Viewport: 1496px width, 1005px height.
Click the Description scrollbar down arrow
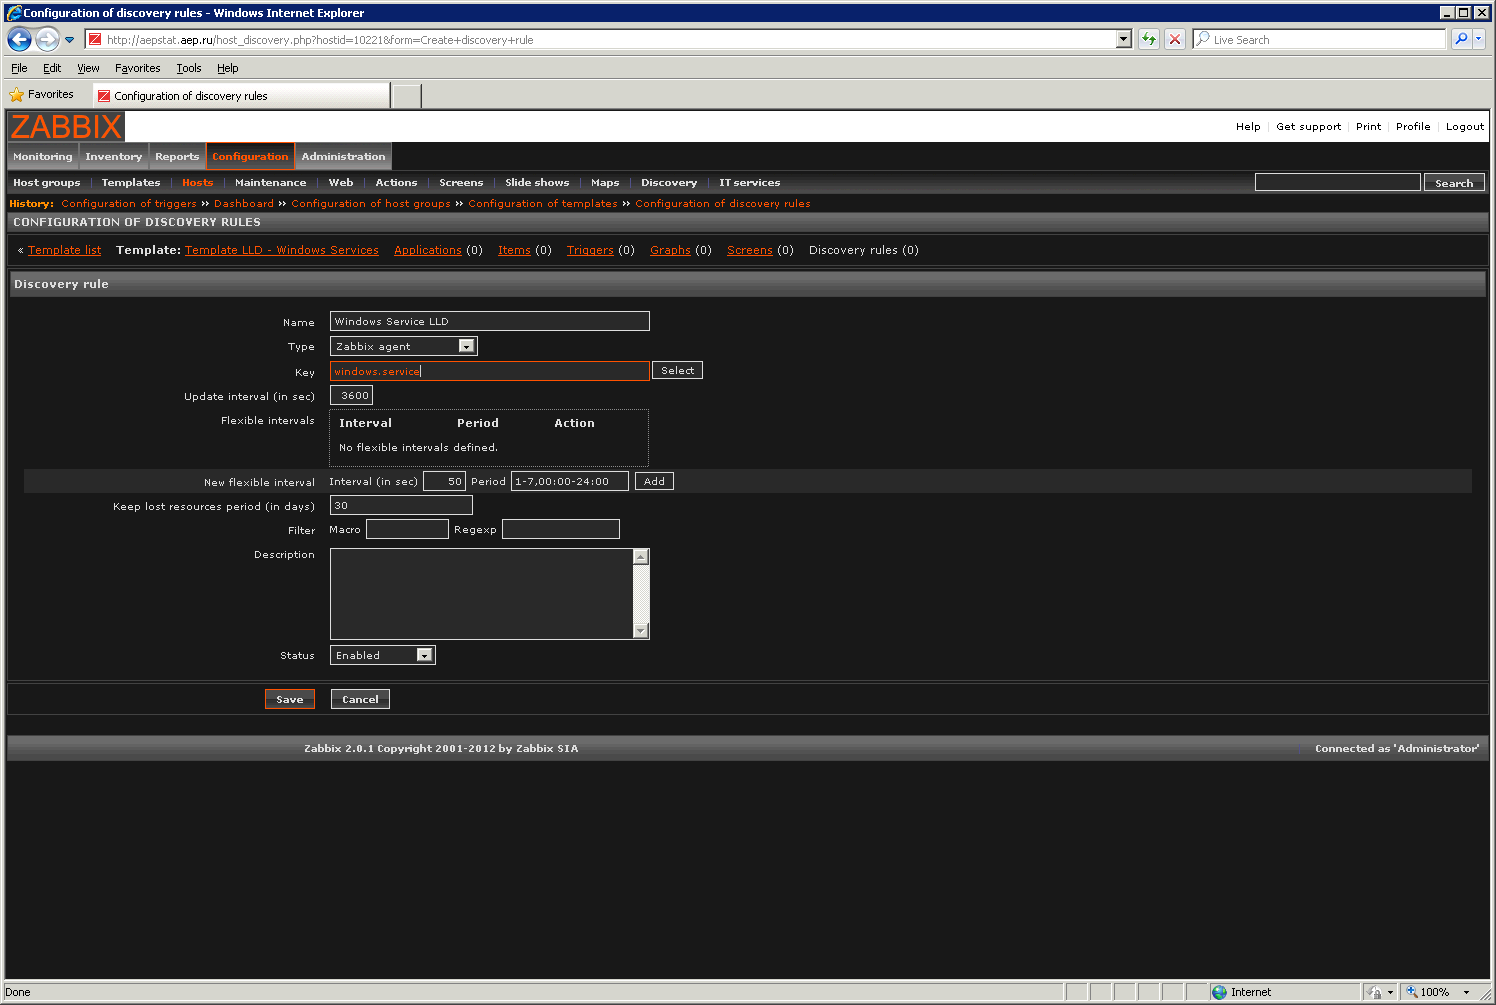tap(641, 631)
